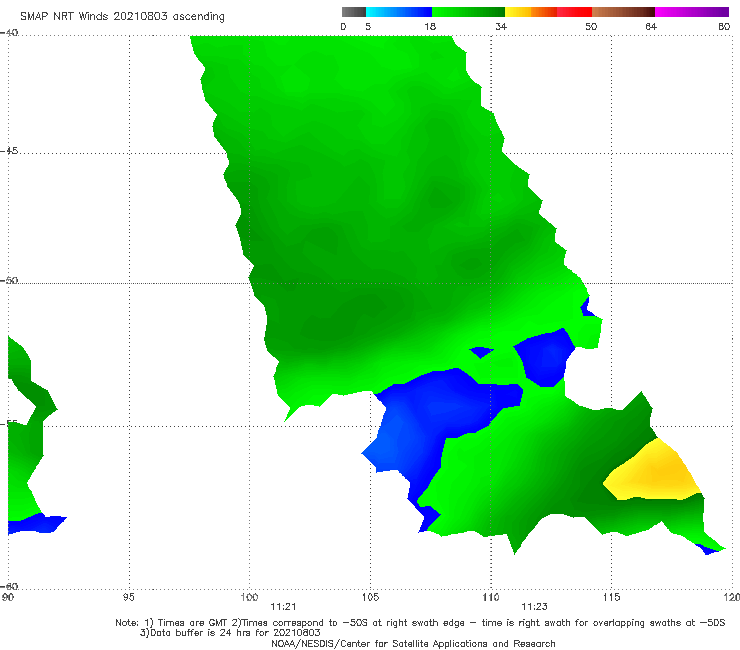Click the title 'SMAP NRT Winds 20210803 ascending'
This screenshot has height=650, width=740.
(x=122, y=16)
